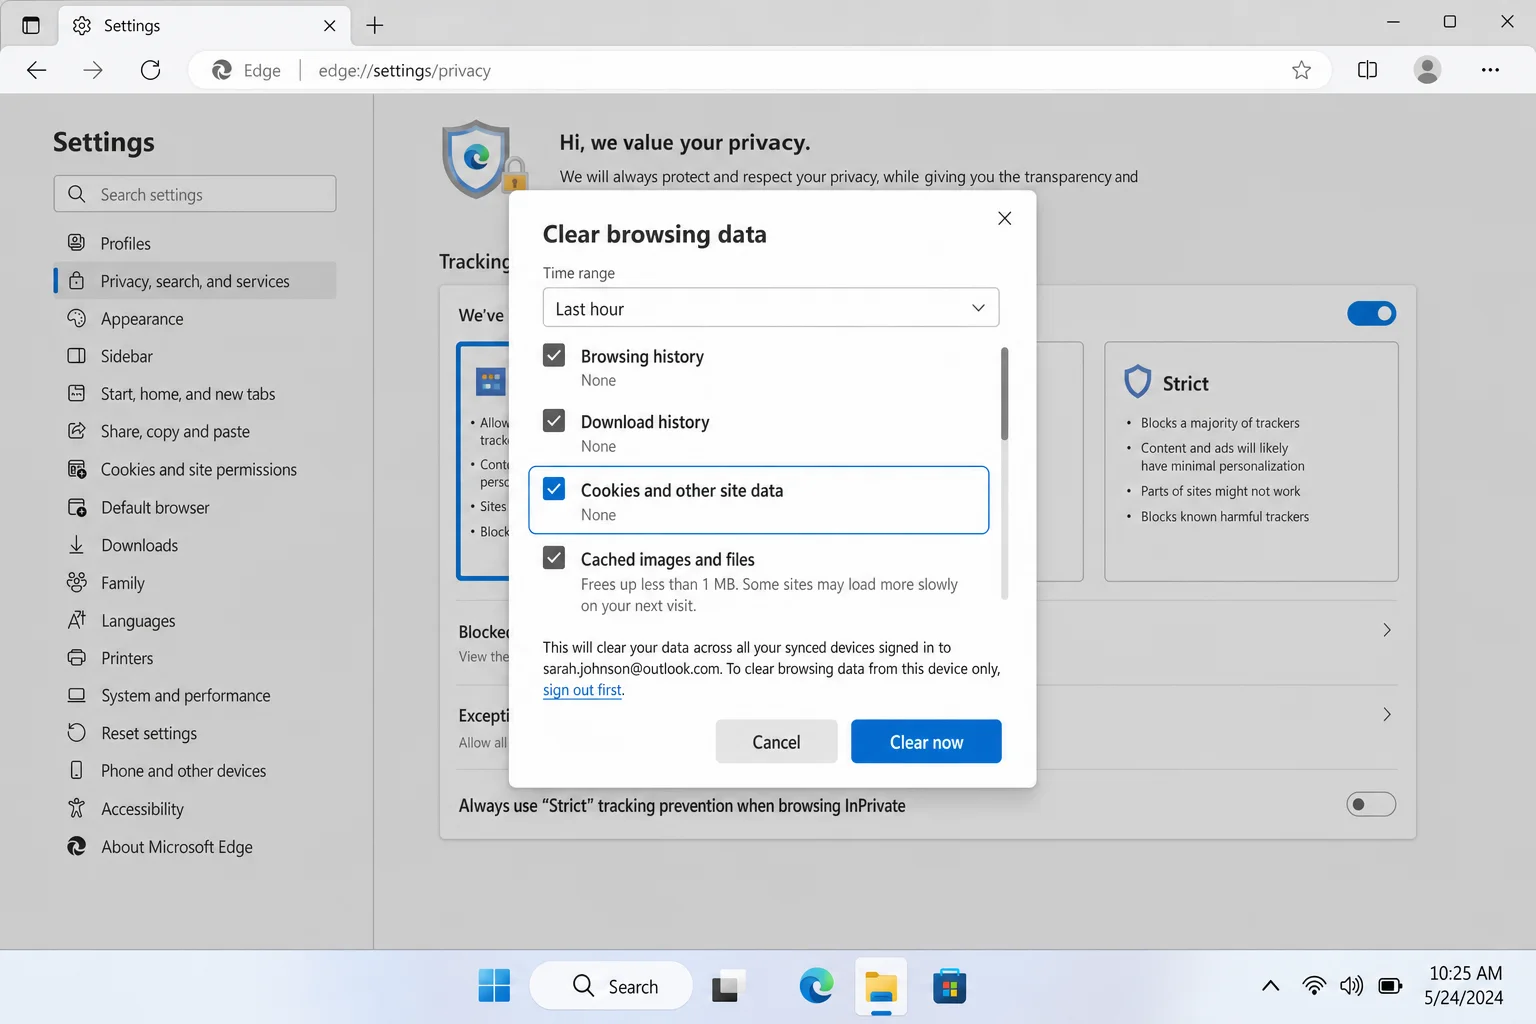1536x1024 pixels.
Task: Add this page to favorites star
Action: click(1301, 70)
